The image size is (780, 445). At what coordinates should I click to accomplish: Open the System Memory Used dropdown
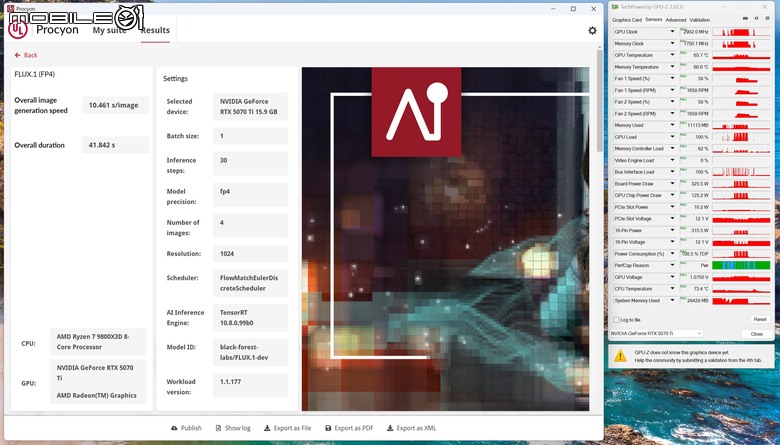pos(672,301)
